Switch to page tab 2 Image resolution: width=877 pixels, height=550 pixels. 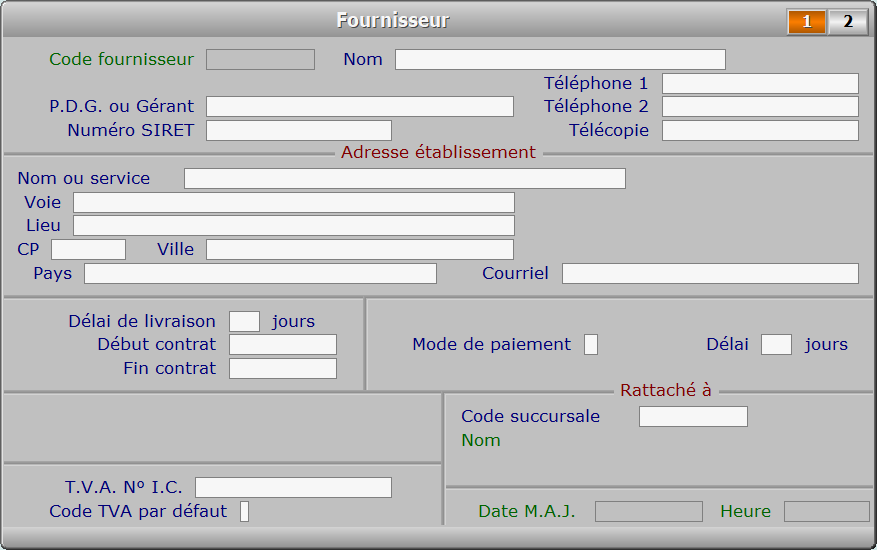tap(847, 22)
